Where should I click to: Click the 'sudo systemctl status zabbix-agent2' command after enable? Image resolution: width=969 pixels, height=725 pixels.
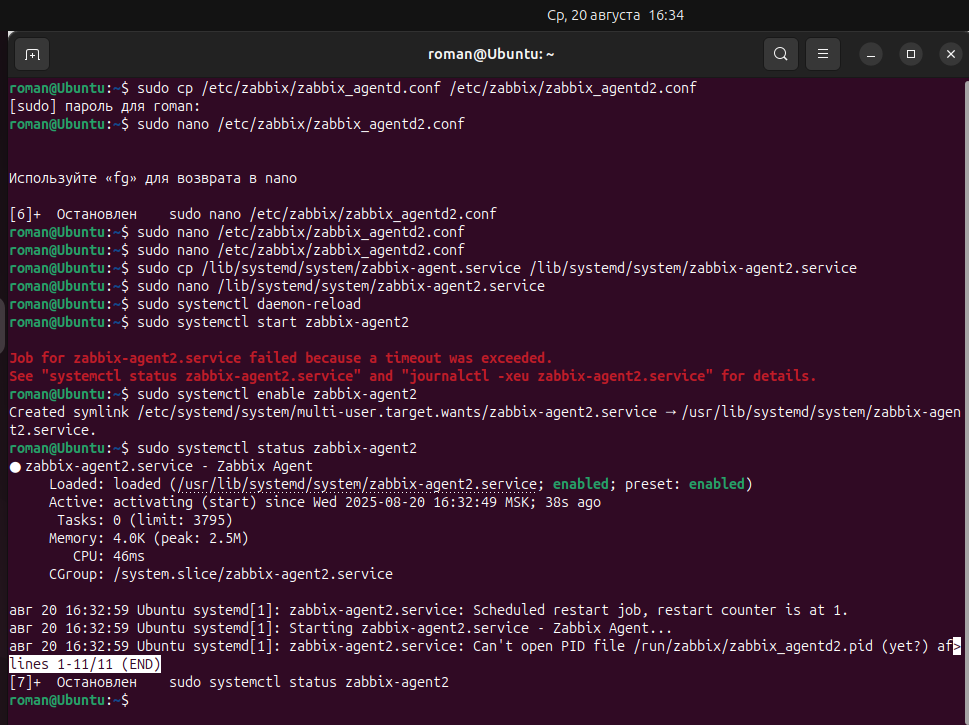pyautogui.click(x=277, y=447)
